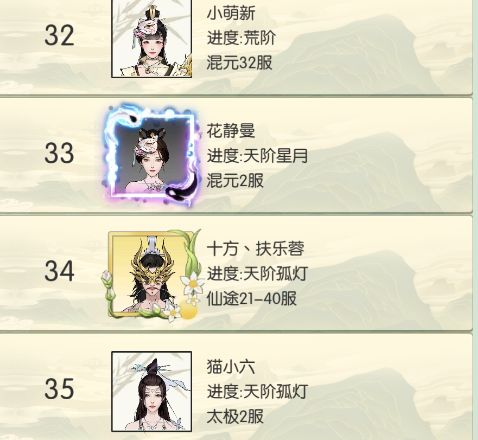Click 仙途21-40服 server label

coord(252,299)
